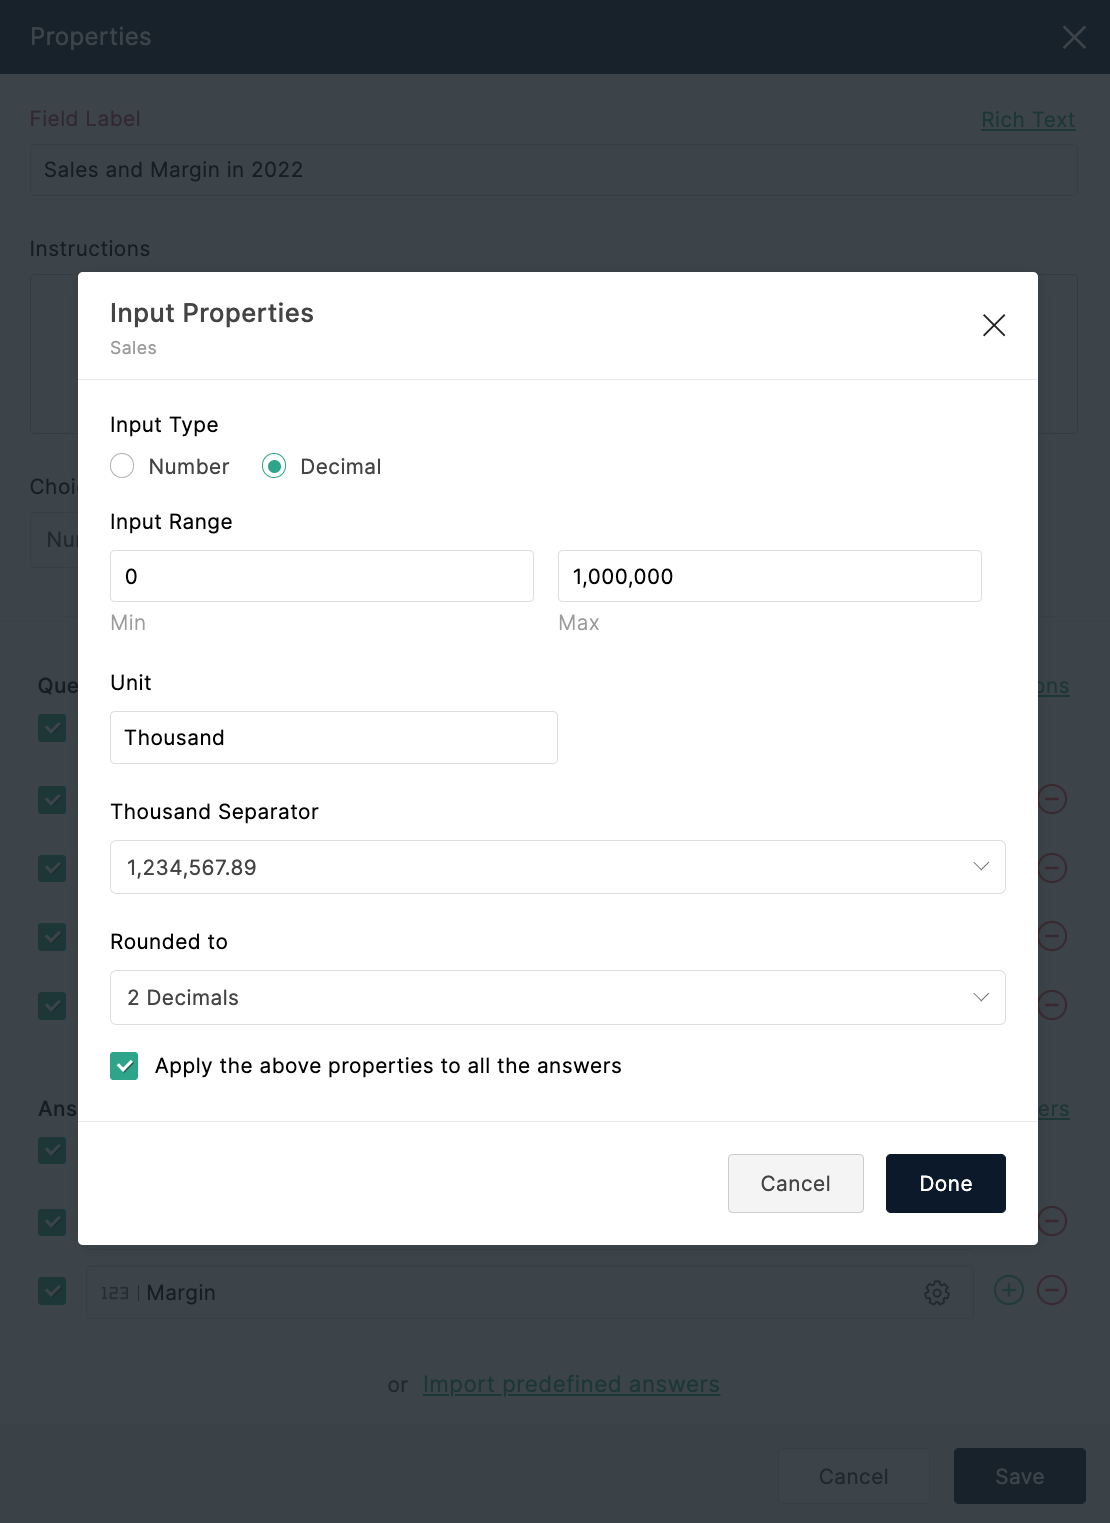Expand the 2 Decimals chevron
This screenshot has height=1523, width=1110.
(x=980, y=997)
